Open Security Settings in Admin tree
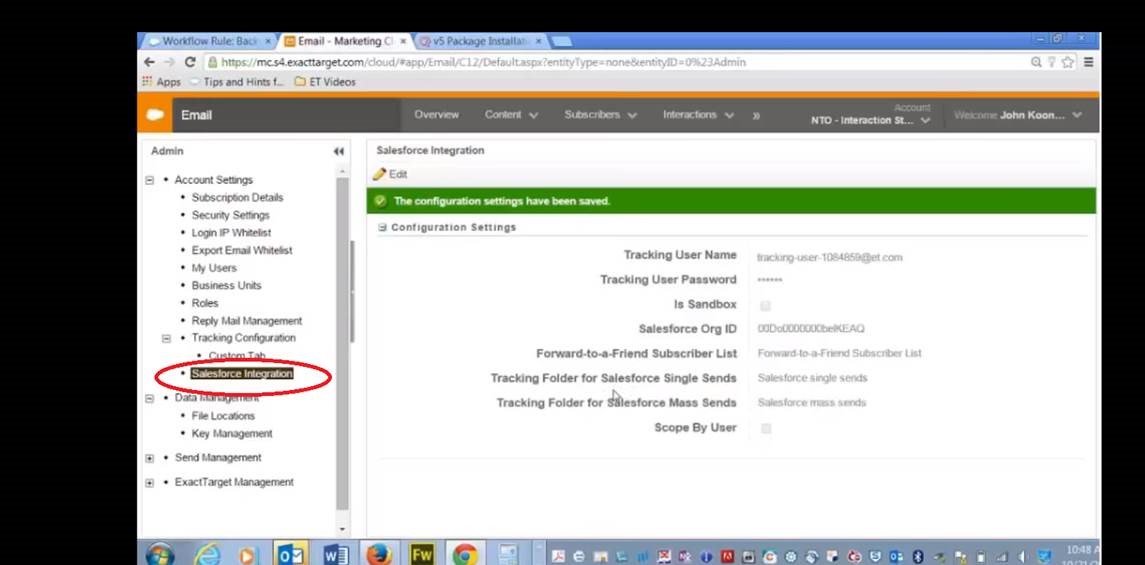This screenshot has width=1145, height=565. tap(230, 215)
